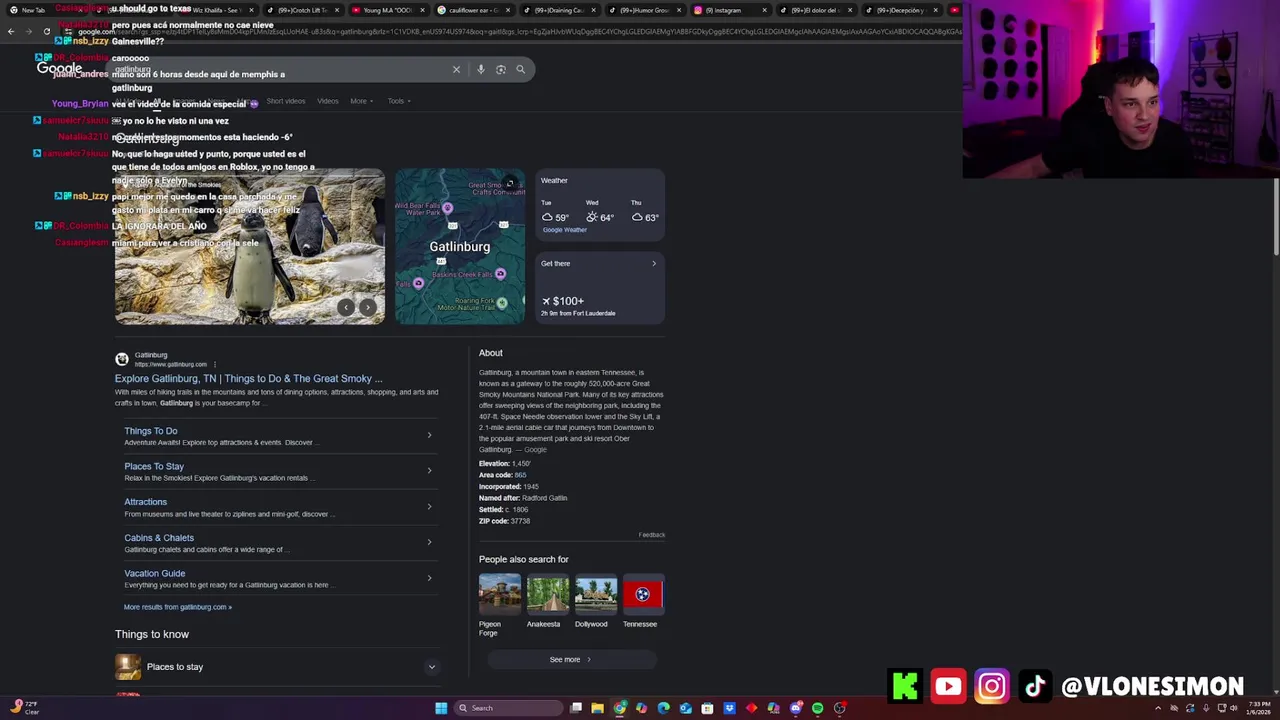This screenshot has width=1280, height=720.
Task: Go back with browser back arrow
Action: pyautogui.click(x=11, y=31)
